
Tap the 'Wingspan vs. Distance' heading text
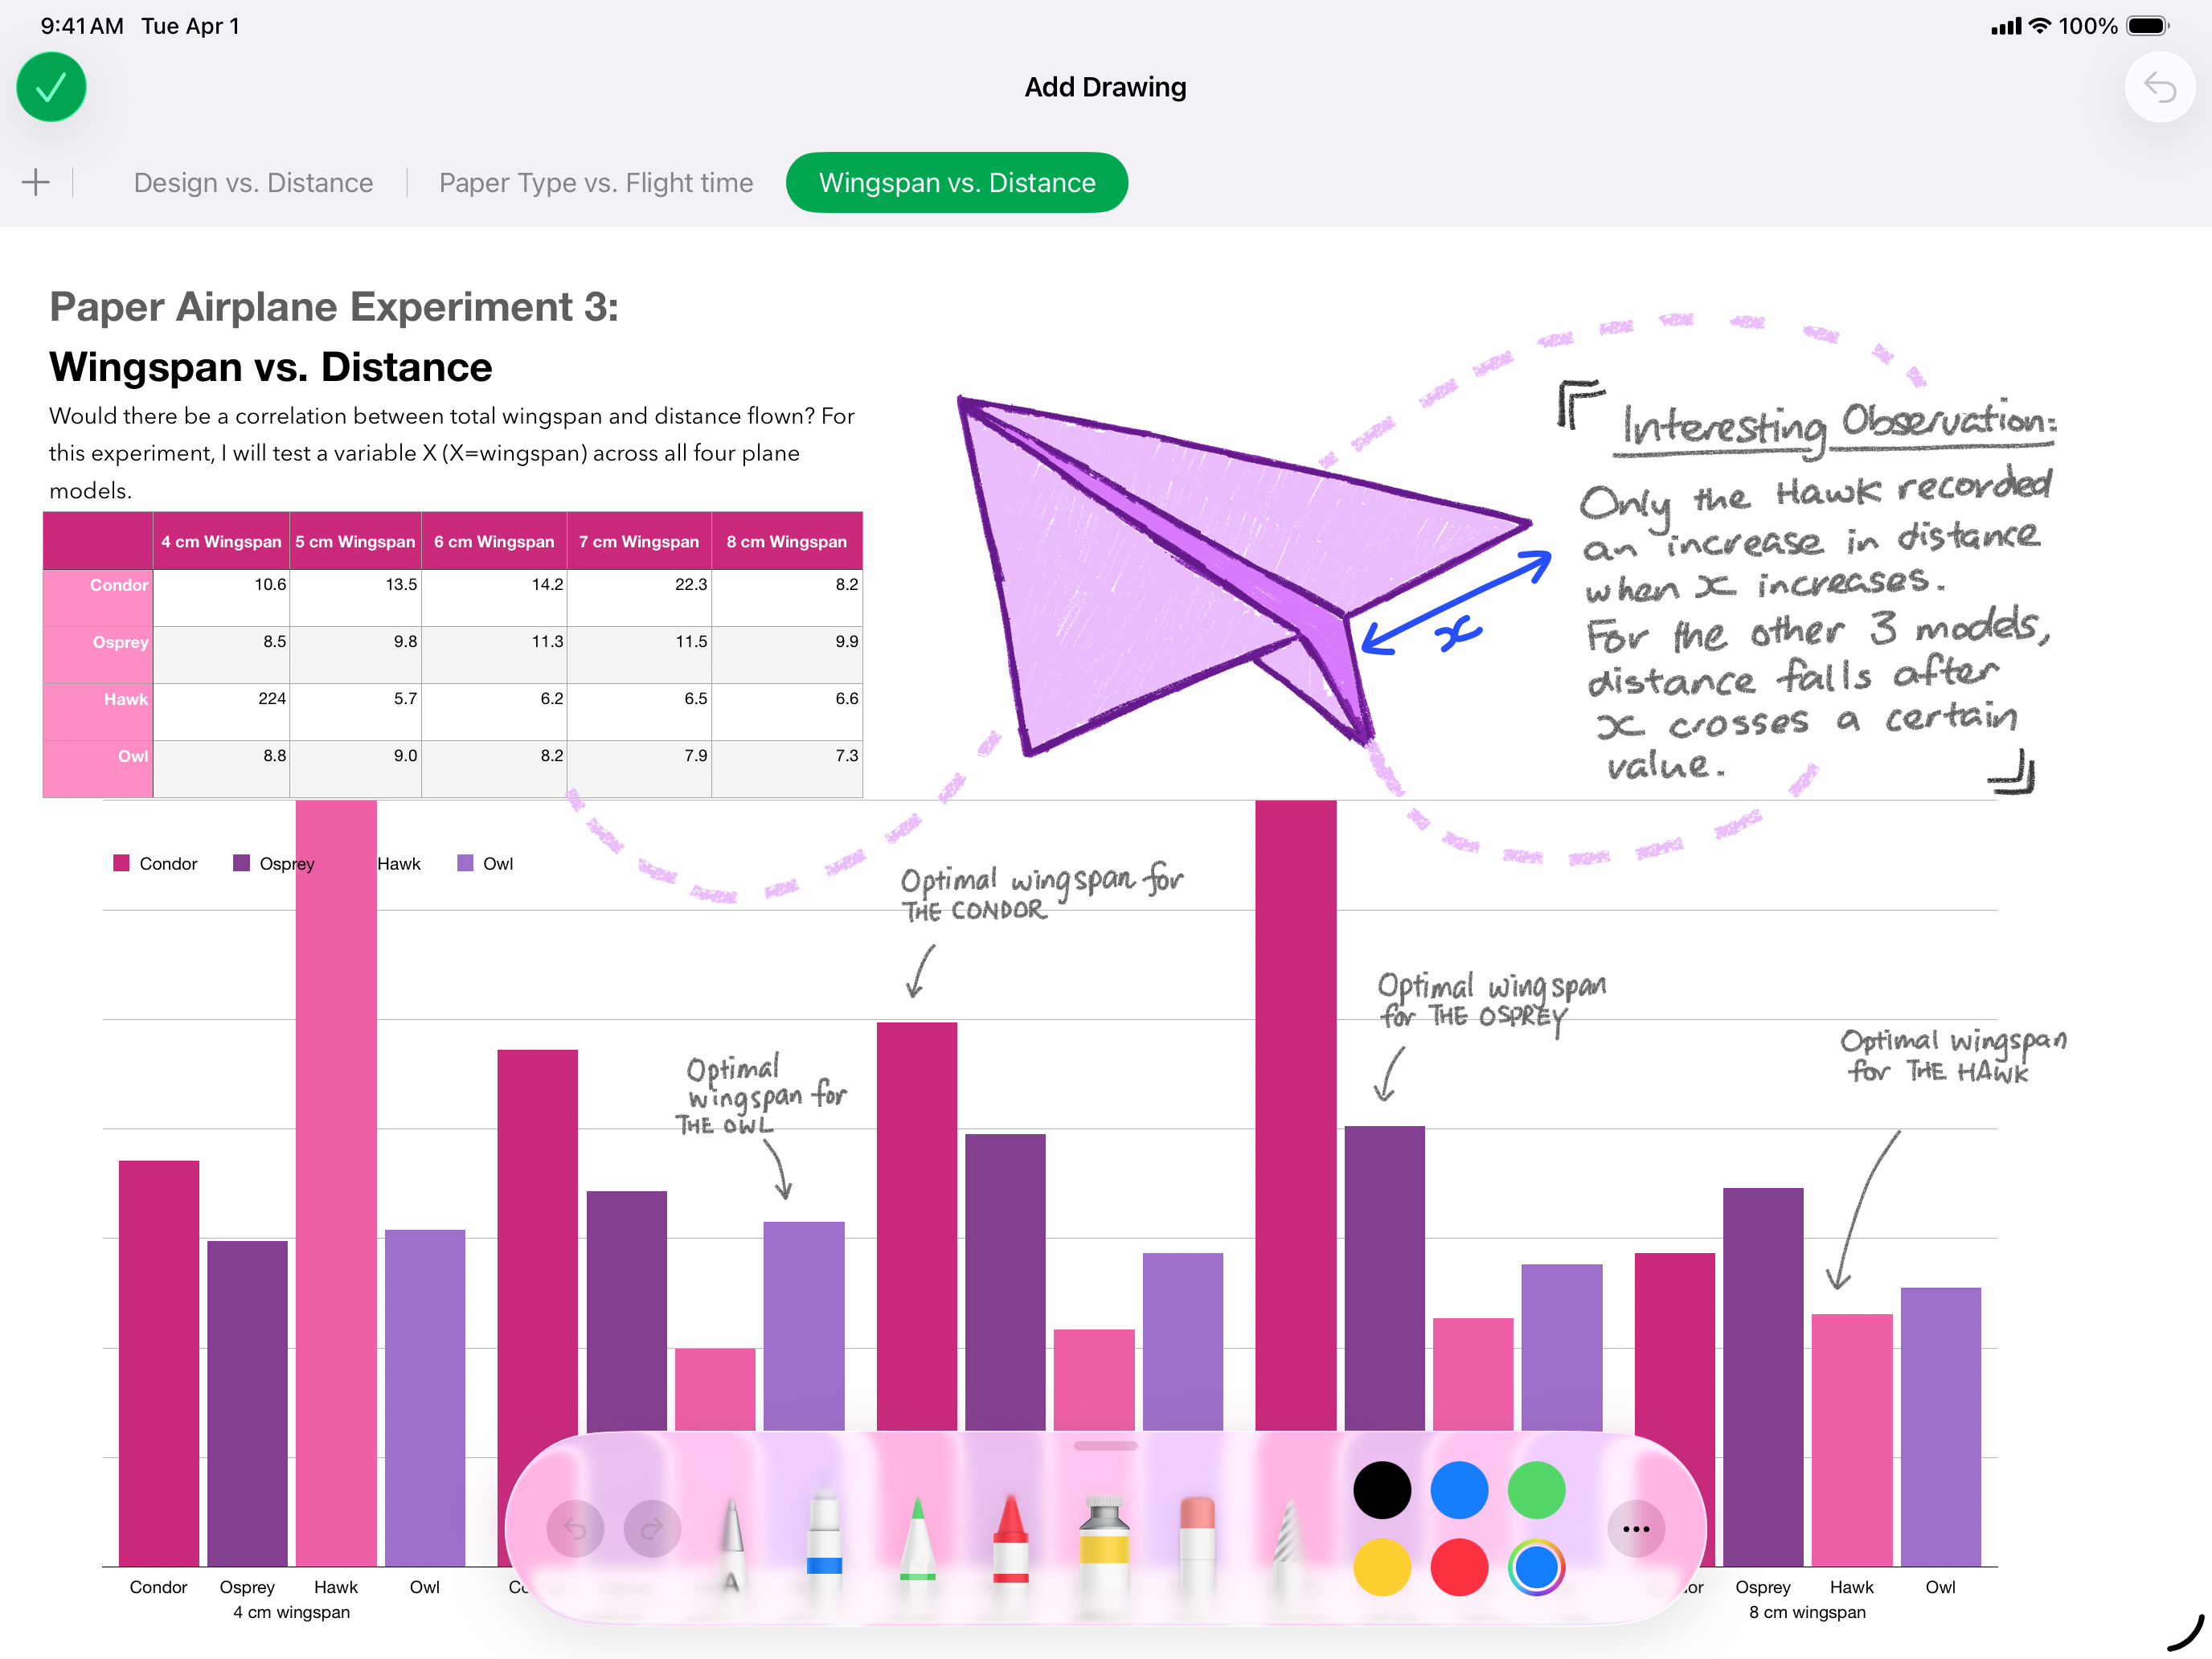(x=270, y=367)
